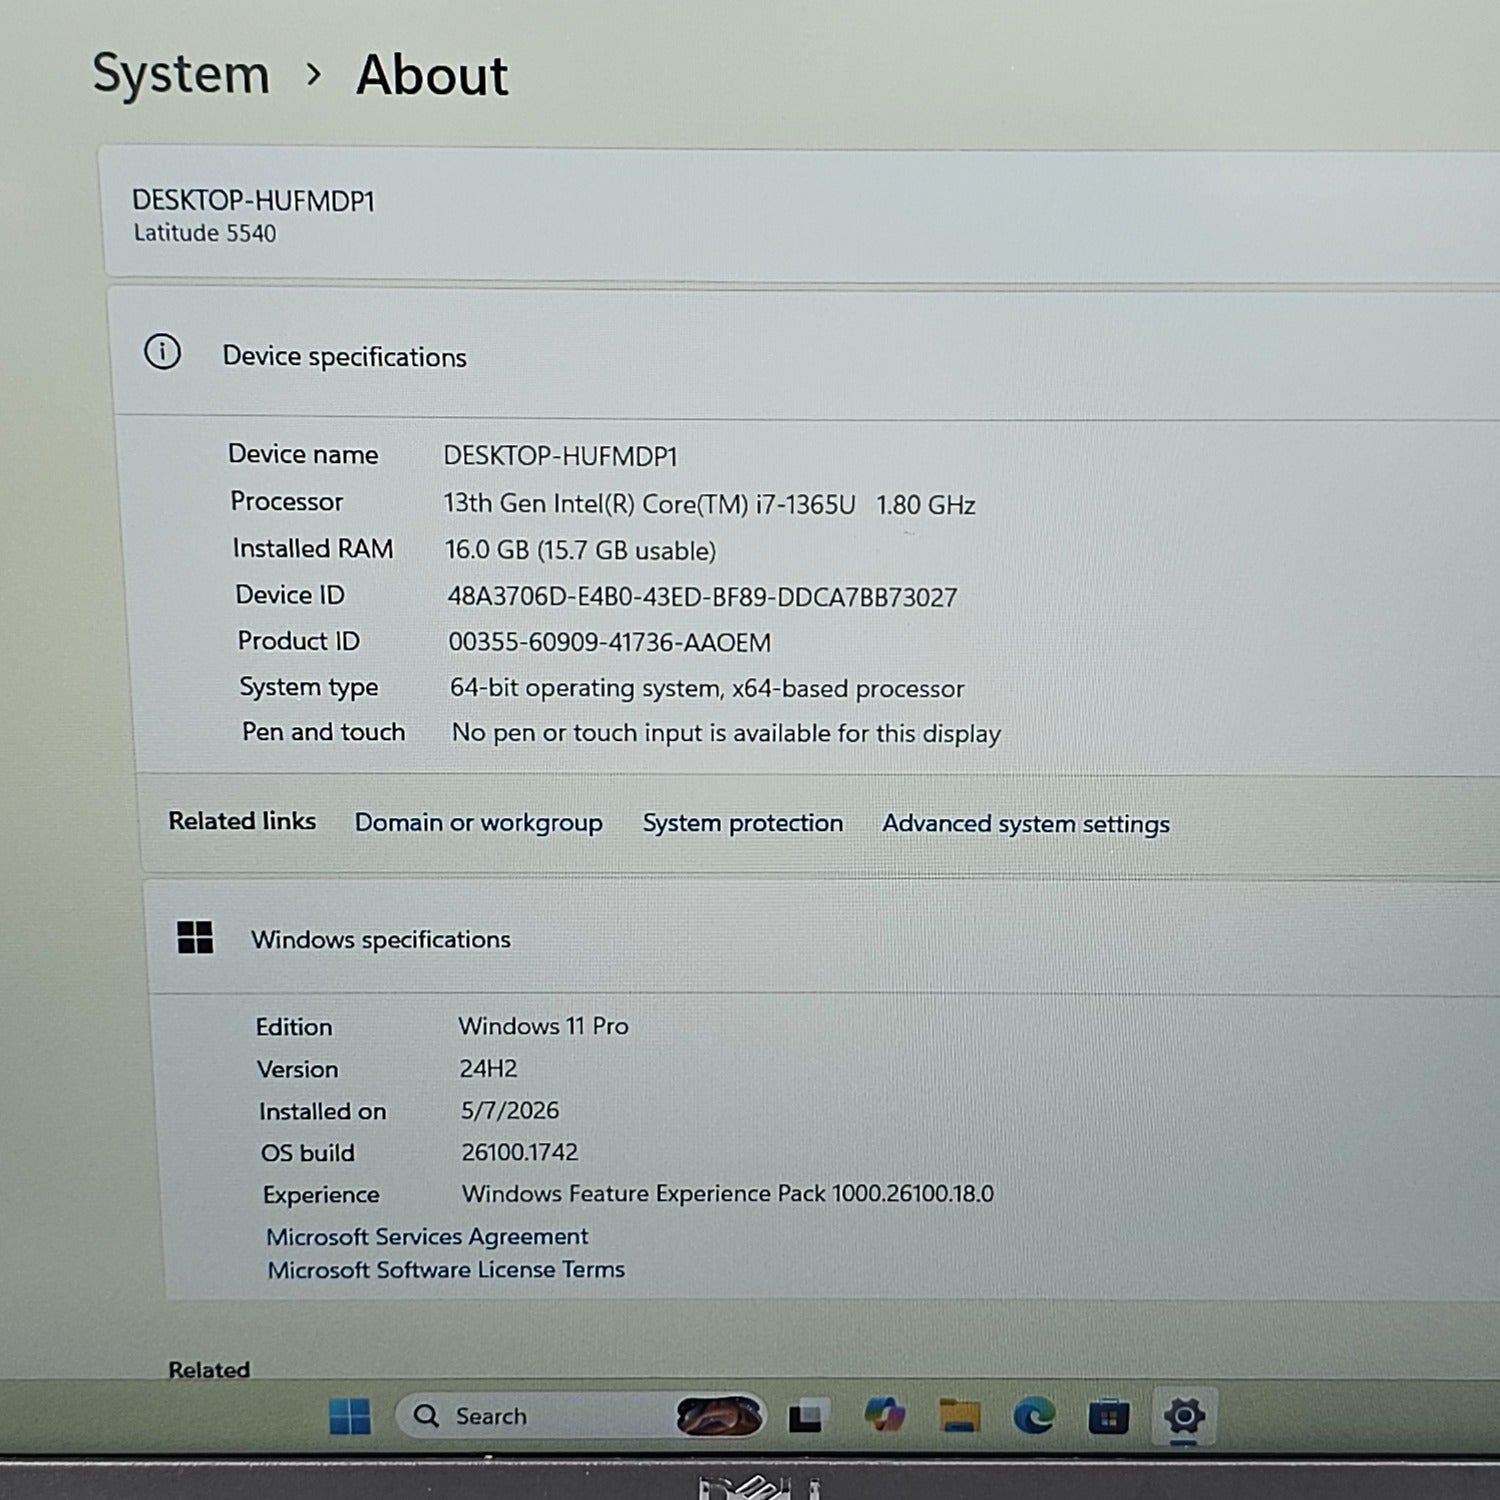Open Advanced system settings link
This screenshot has width=1500, height=1500.
[1026, 824]
